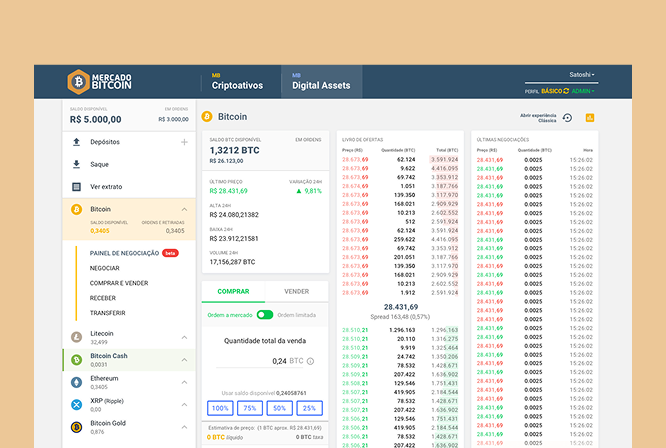Viewport: 666px width, 448px height.
Task: Expand the Bitcoin Cash wallet row
Action: coord(184,360)
